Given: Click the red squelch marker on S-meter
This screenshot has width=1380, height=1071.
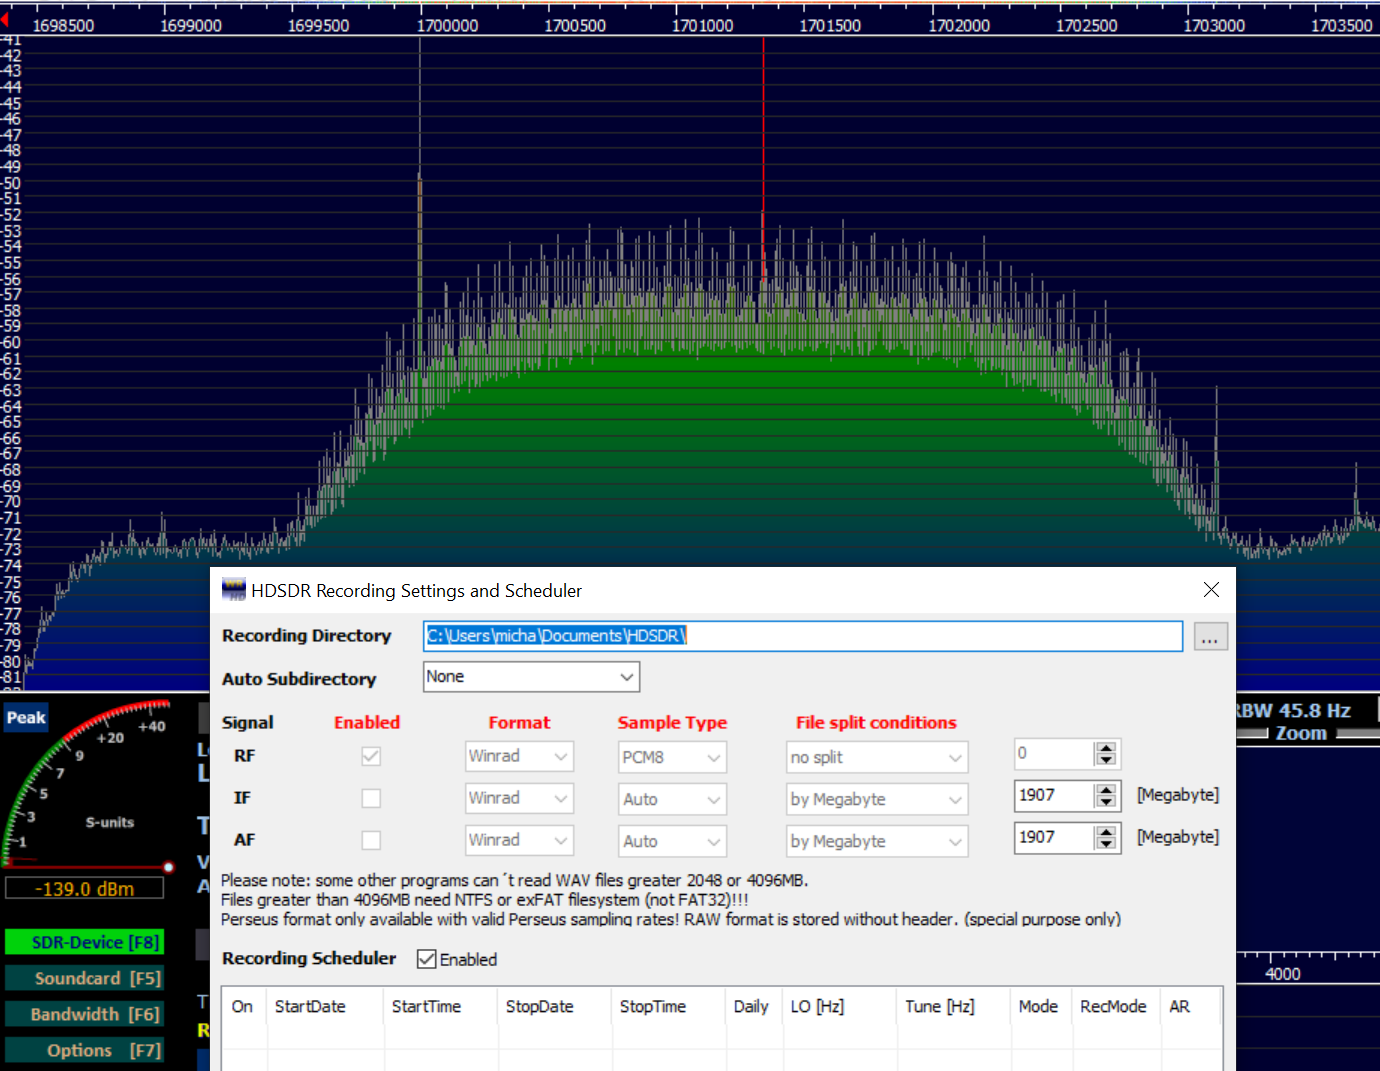Looking at the screenshot, I should (x=169, y=867).
